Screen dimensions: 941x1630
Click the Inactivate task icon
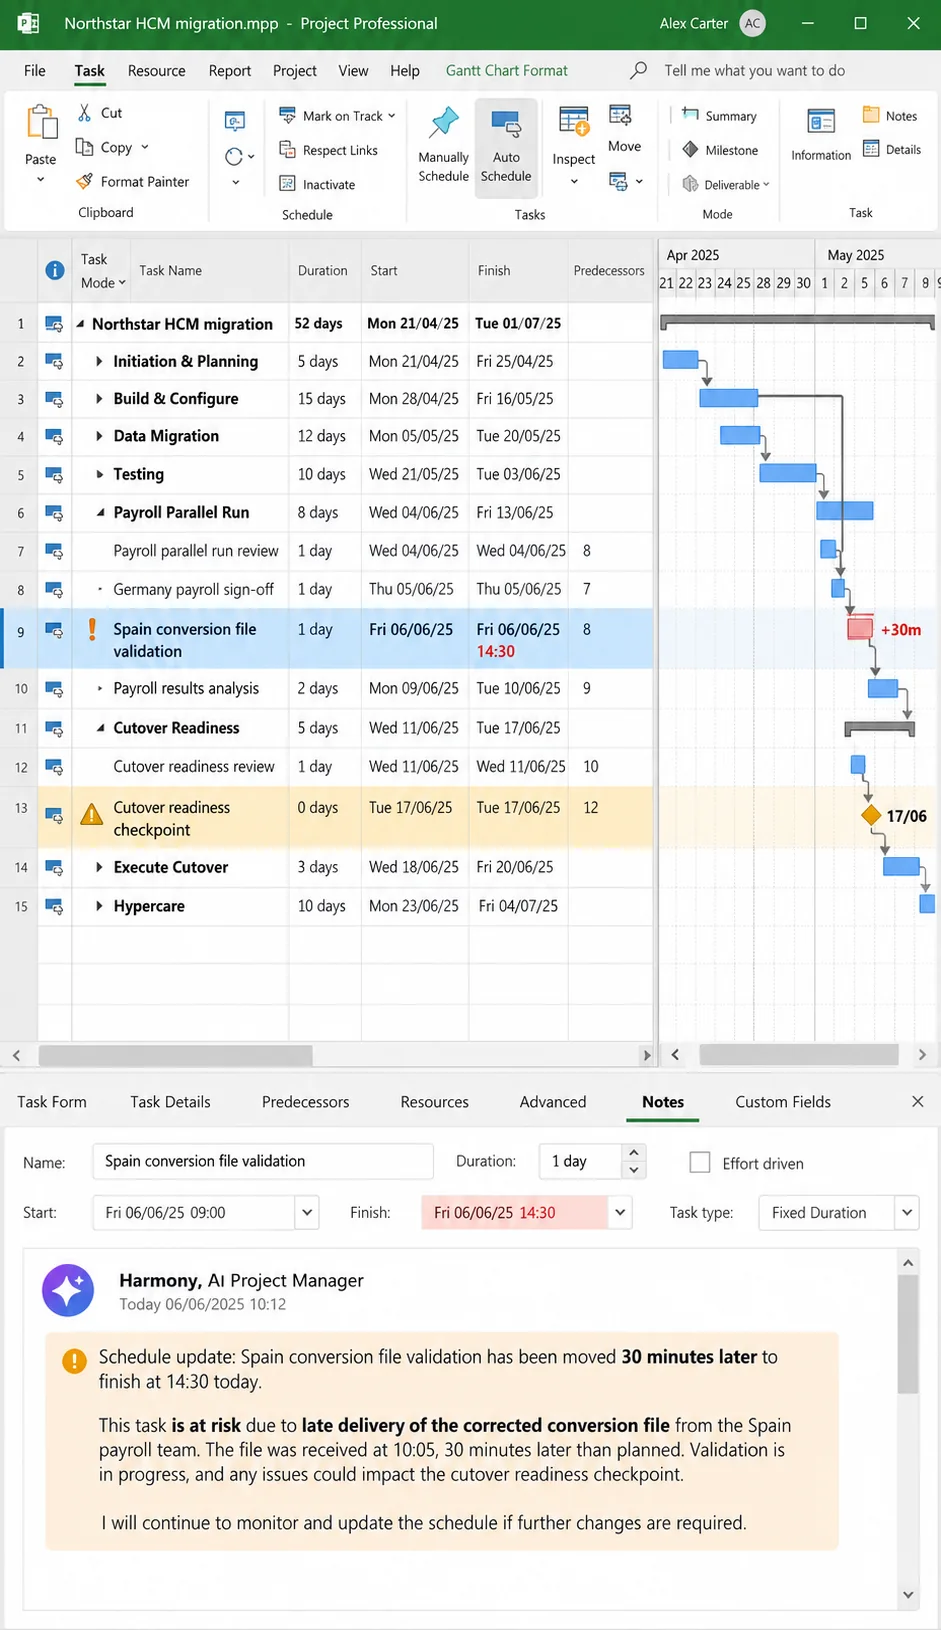coord(287,184)
